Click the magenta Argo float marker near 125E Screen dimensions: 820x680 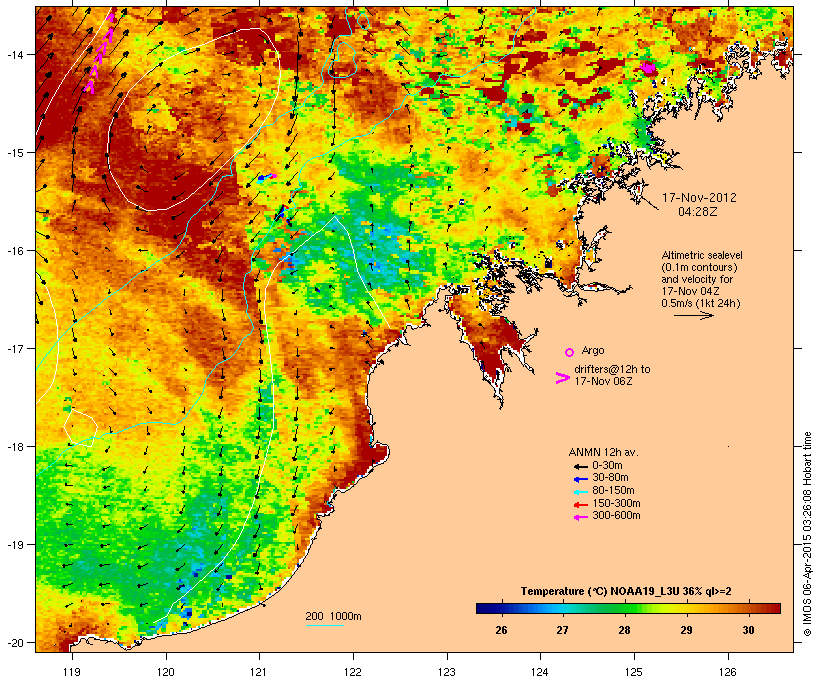(x=648, y=67)
